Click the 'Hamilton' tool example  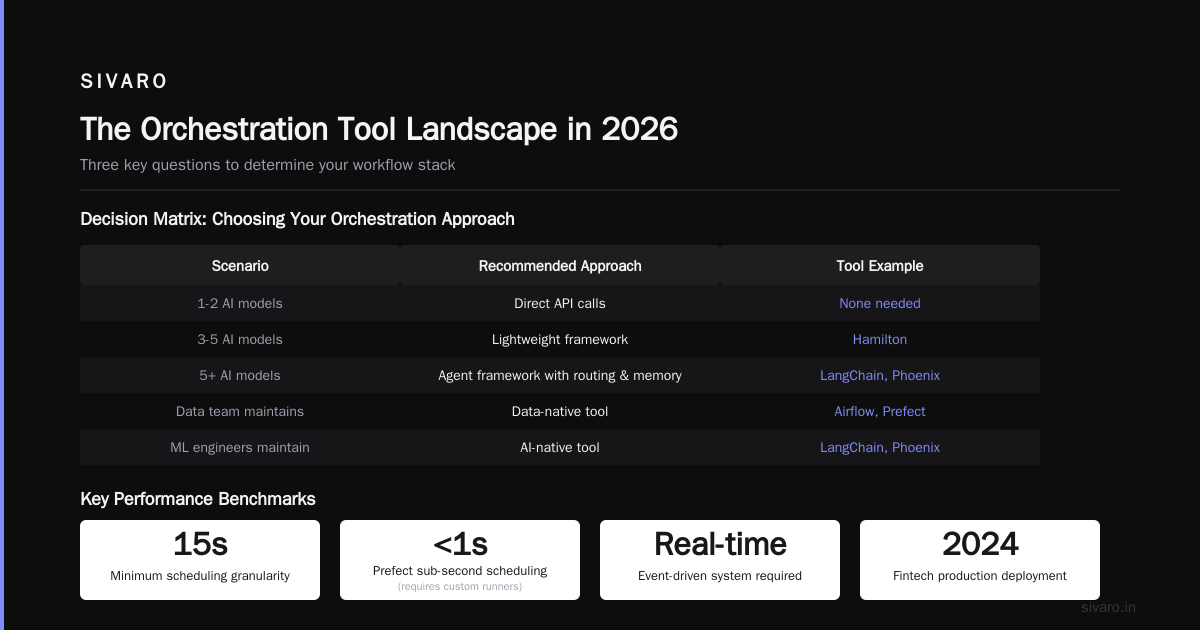(880, 339)
